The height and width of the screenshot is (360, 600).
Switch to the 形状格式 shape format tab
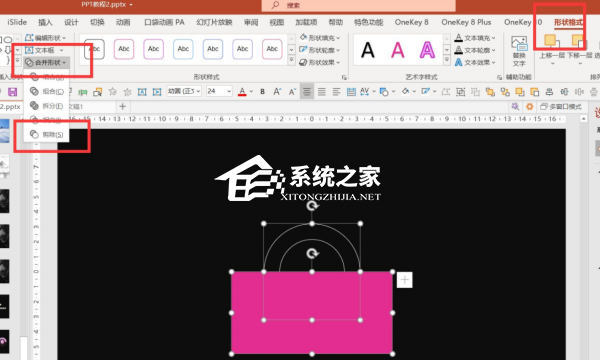point(569,22)
